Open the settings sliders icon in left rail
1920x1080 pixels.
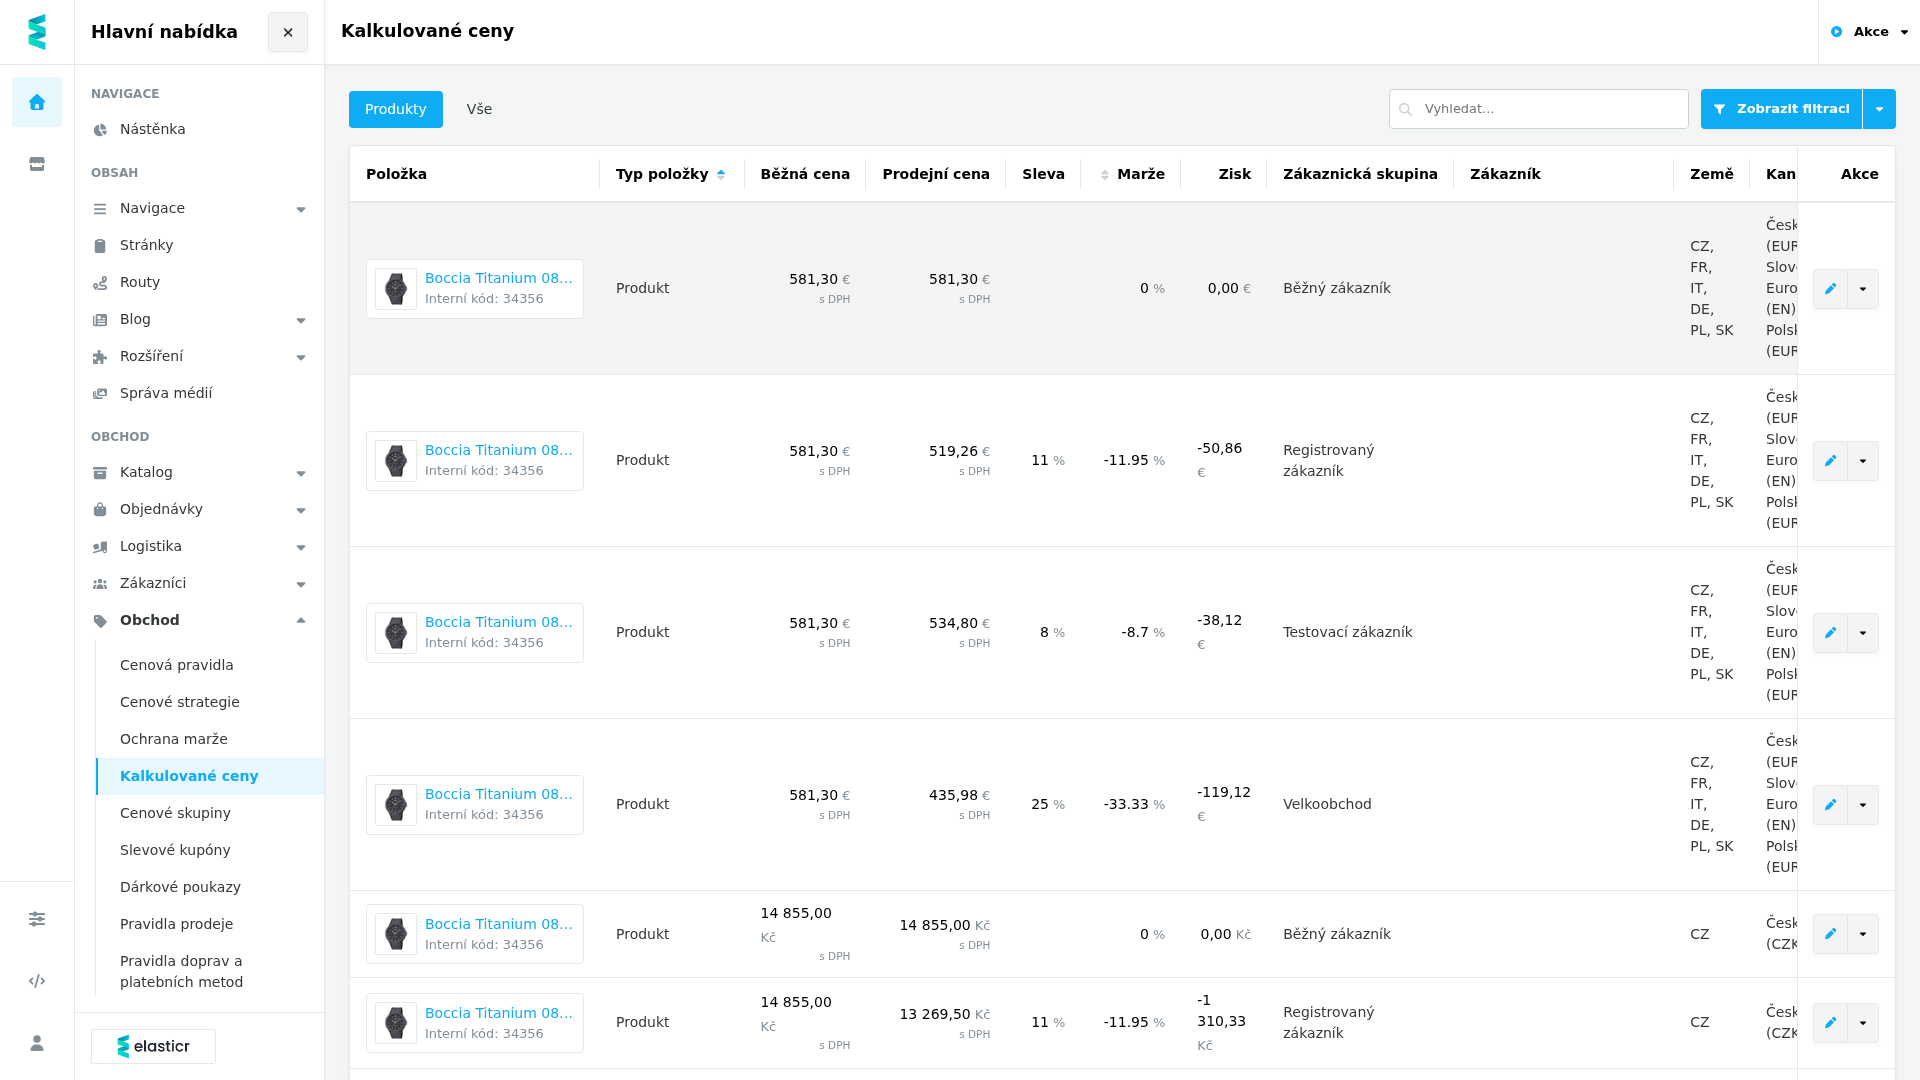(37, 919)
